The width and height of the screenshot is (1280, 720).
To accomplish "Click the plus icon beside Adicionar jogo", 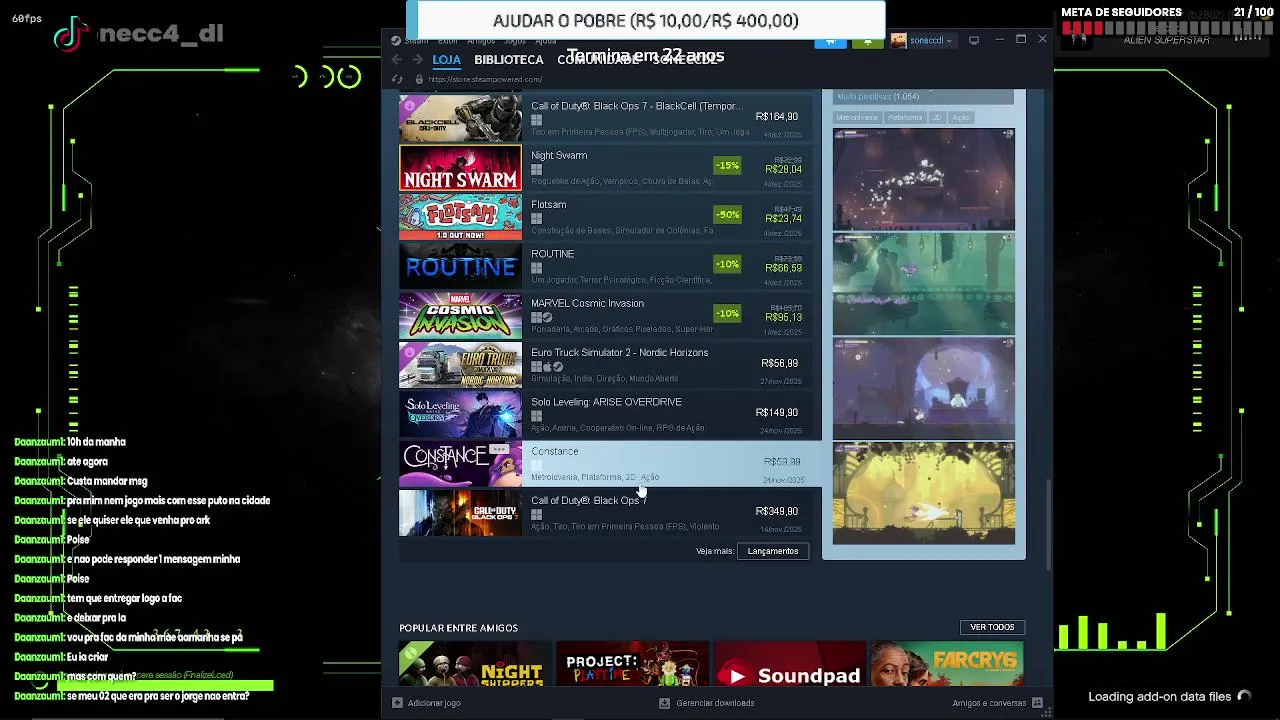I will (x=397, y=703).
